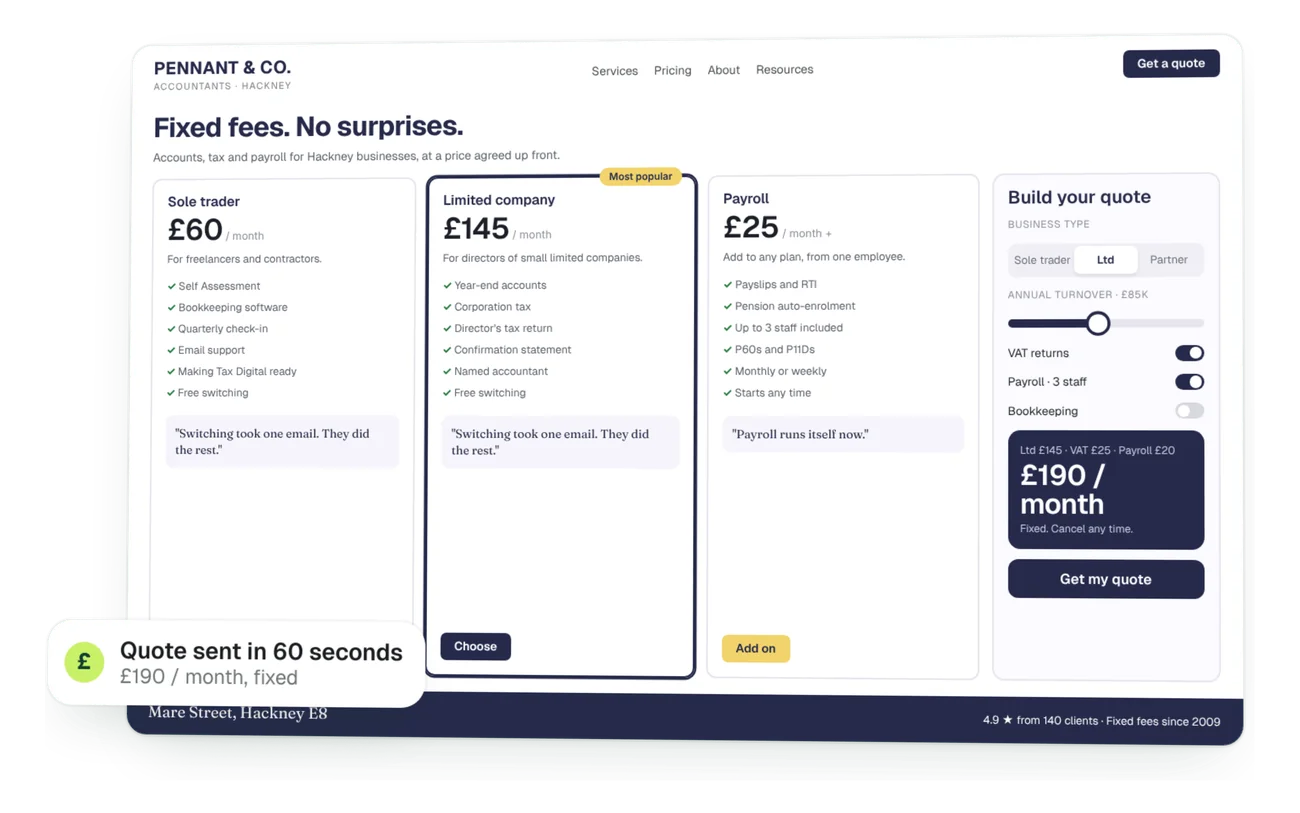Click the Payslips and RTI text
Image resolution: width=1300 pixels, height=813 pixels.
[775, 285]
